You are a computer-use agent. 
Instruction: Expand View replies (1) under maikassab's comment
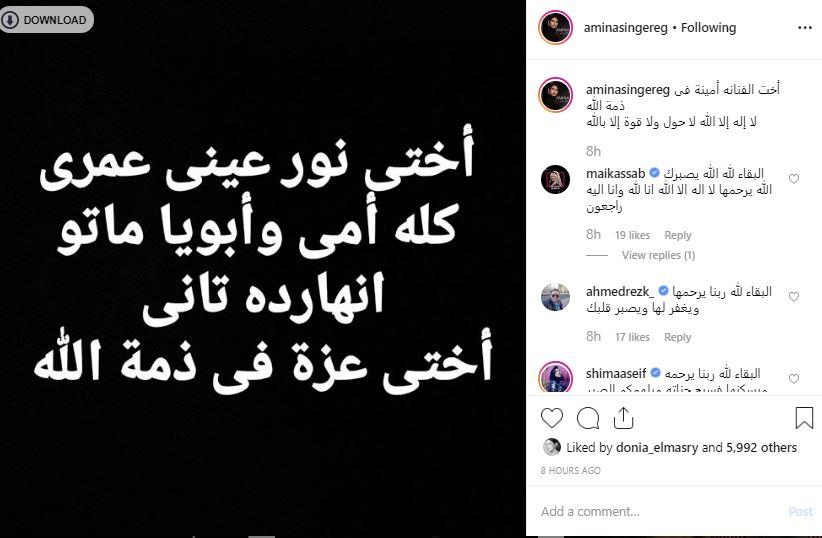tap(658, 255)
